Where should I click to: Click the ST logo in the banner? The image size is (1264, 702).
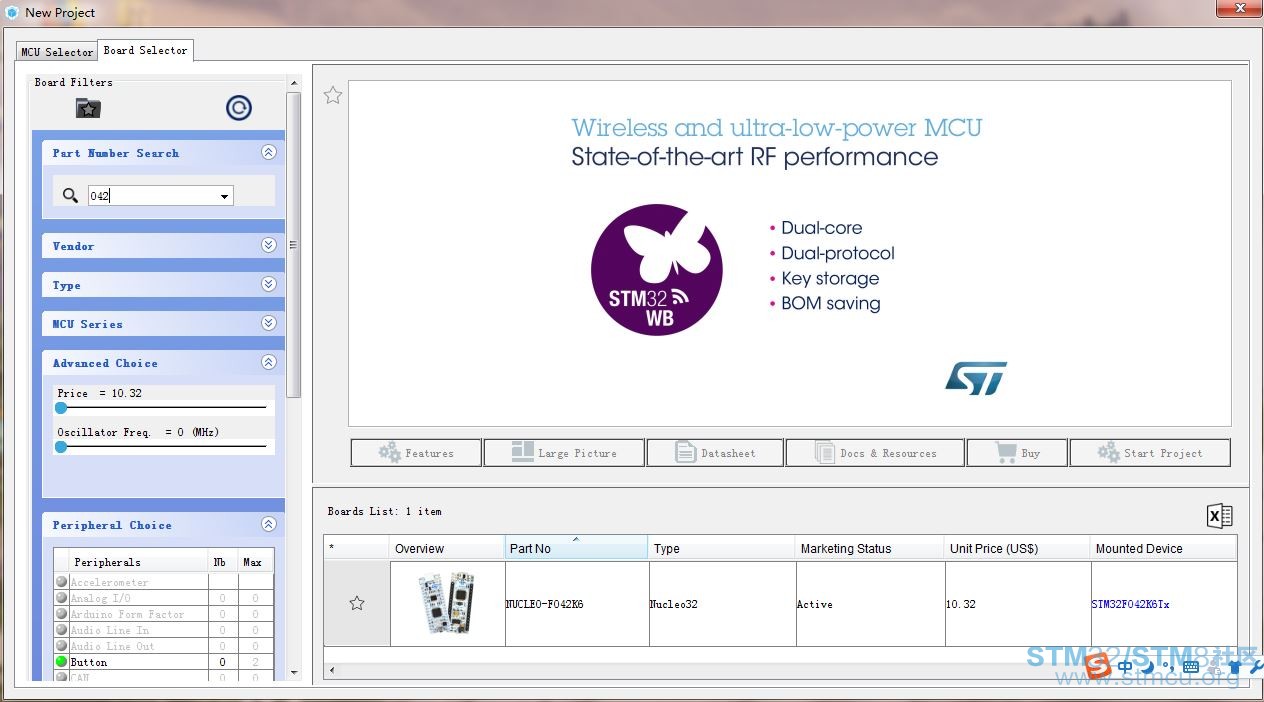coord(976,378)
